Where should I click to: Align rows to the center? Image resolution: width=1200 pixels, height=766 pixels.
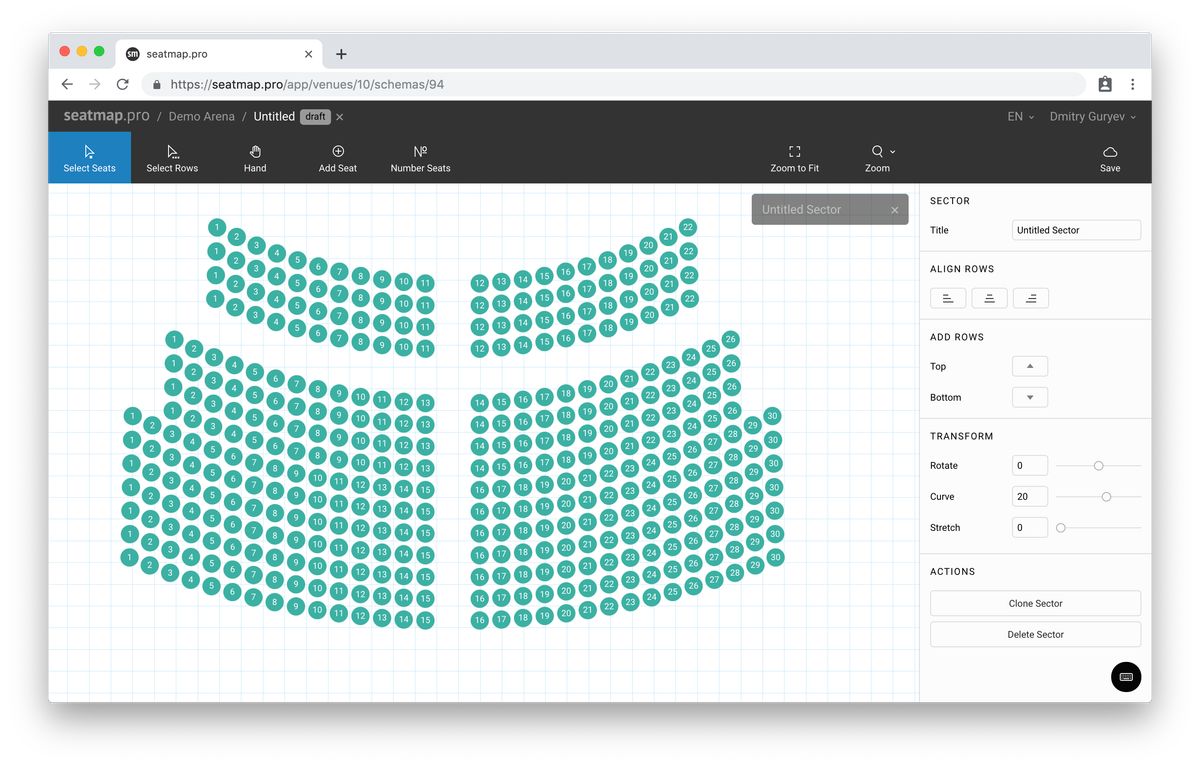(989, 297)
